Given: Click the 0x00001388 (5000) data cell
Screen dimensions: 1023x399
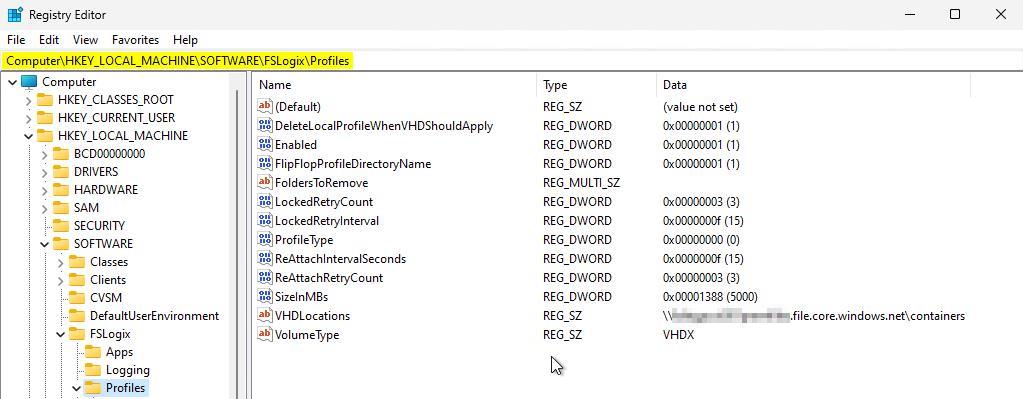Looking at the screenshot, I should 710,297.
